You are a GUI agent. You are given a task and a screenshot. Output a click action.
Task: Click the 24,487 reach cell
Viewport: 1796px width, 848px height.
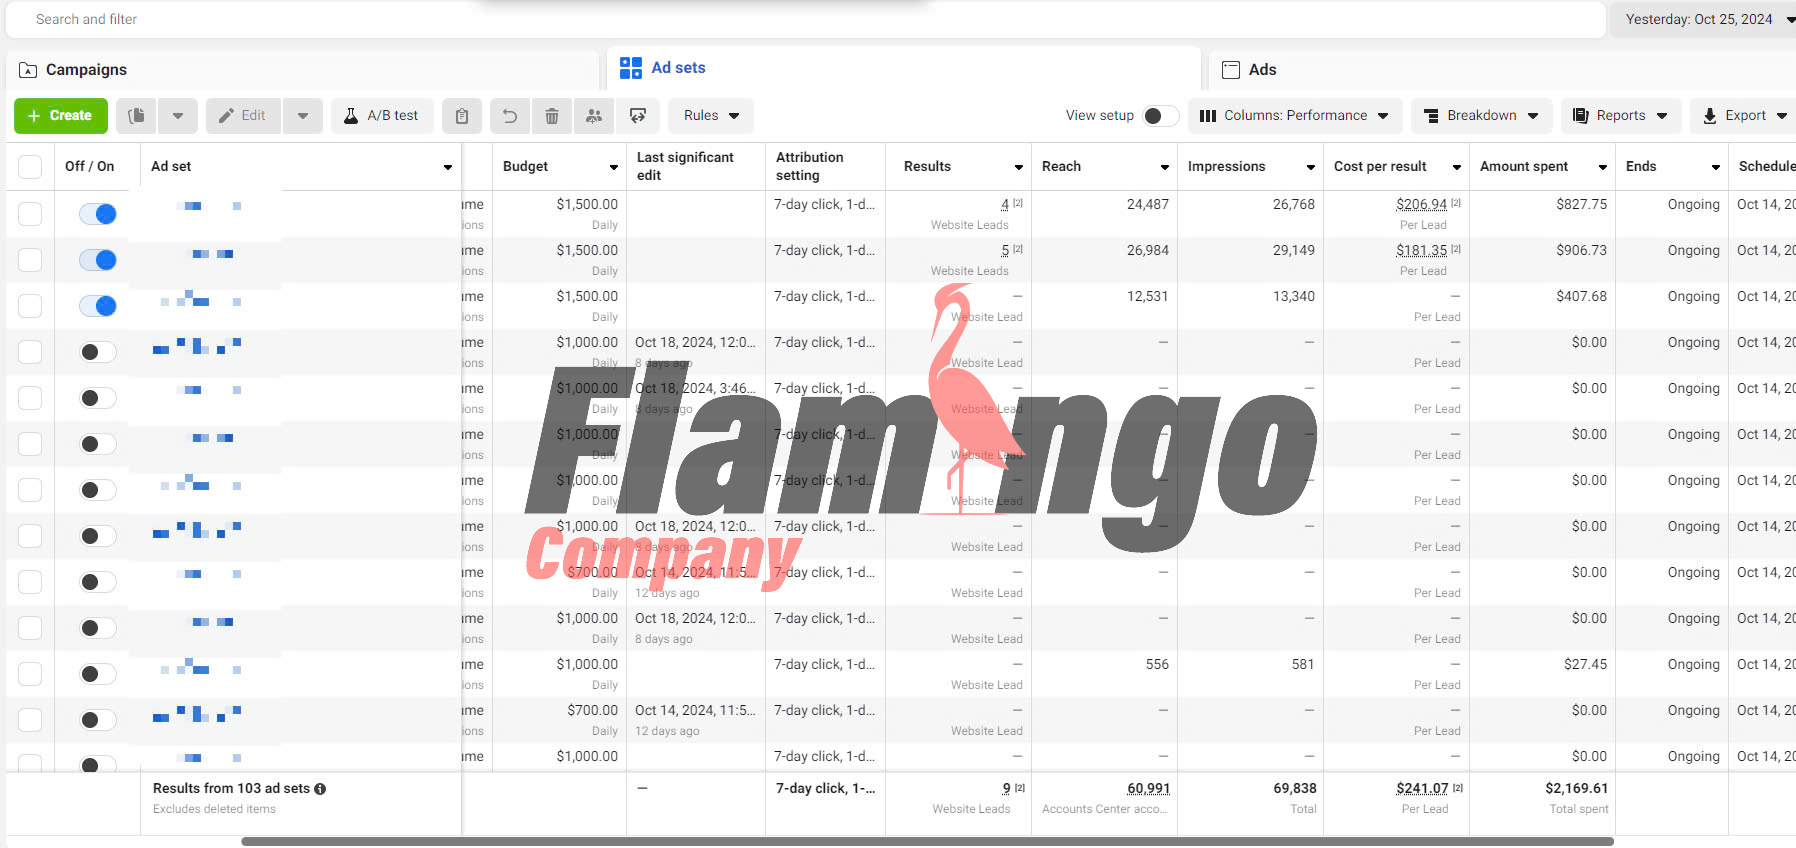pos(1147,204)
